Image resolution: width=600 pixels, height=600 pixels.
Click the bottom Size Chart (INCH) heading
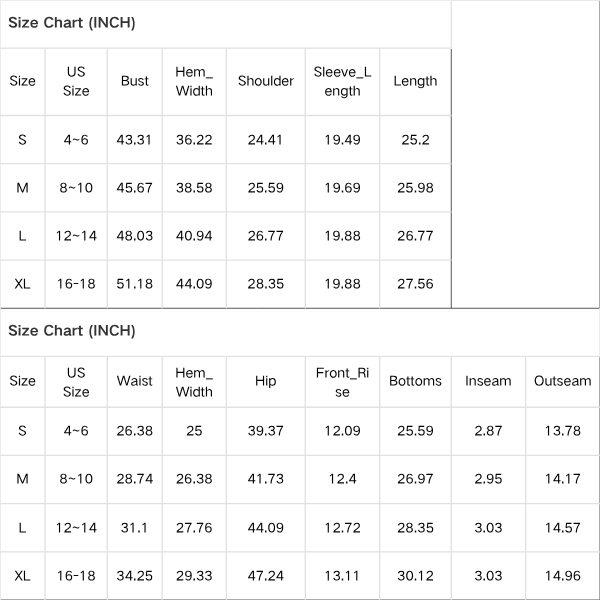coord(72,331)
